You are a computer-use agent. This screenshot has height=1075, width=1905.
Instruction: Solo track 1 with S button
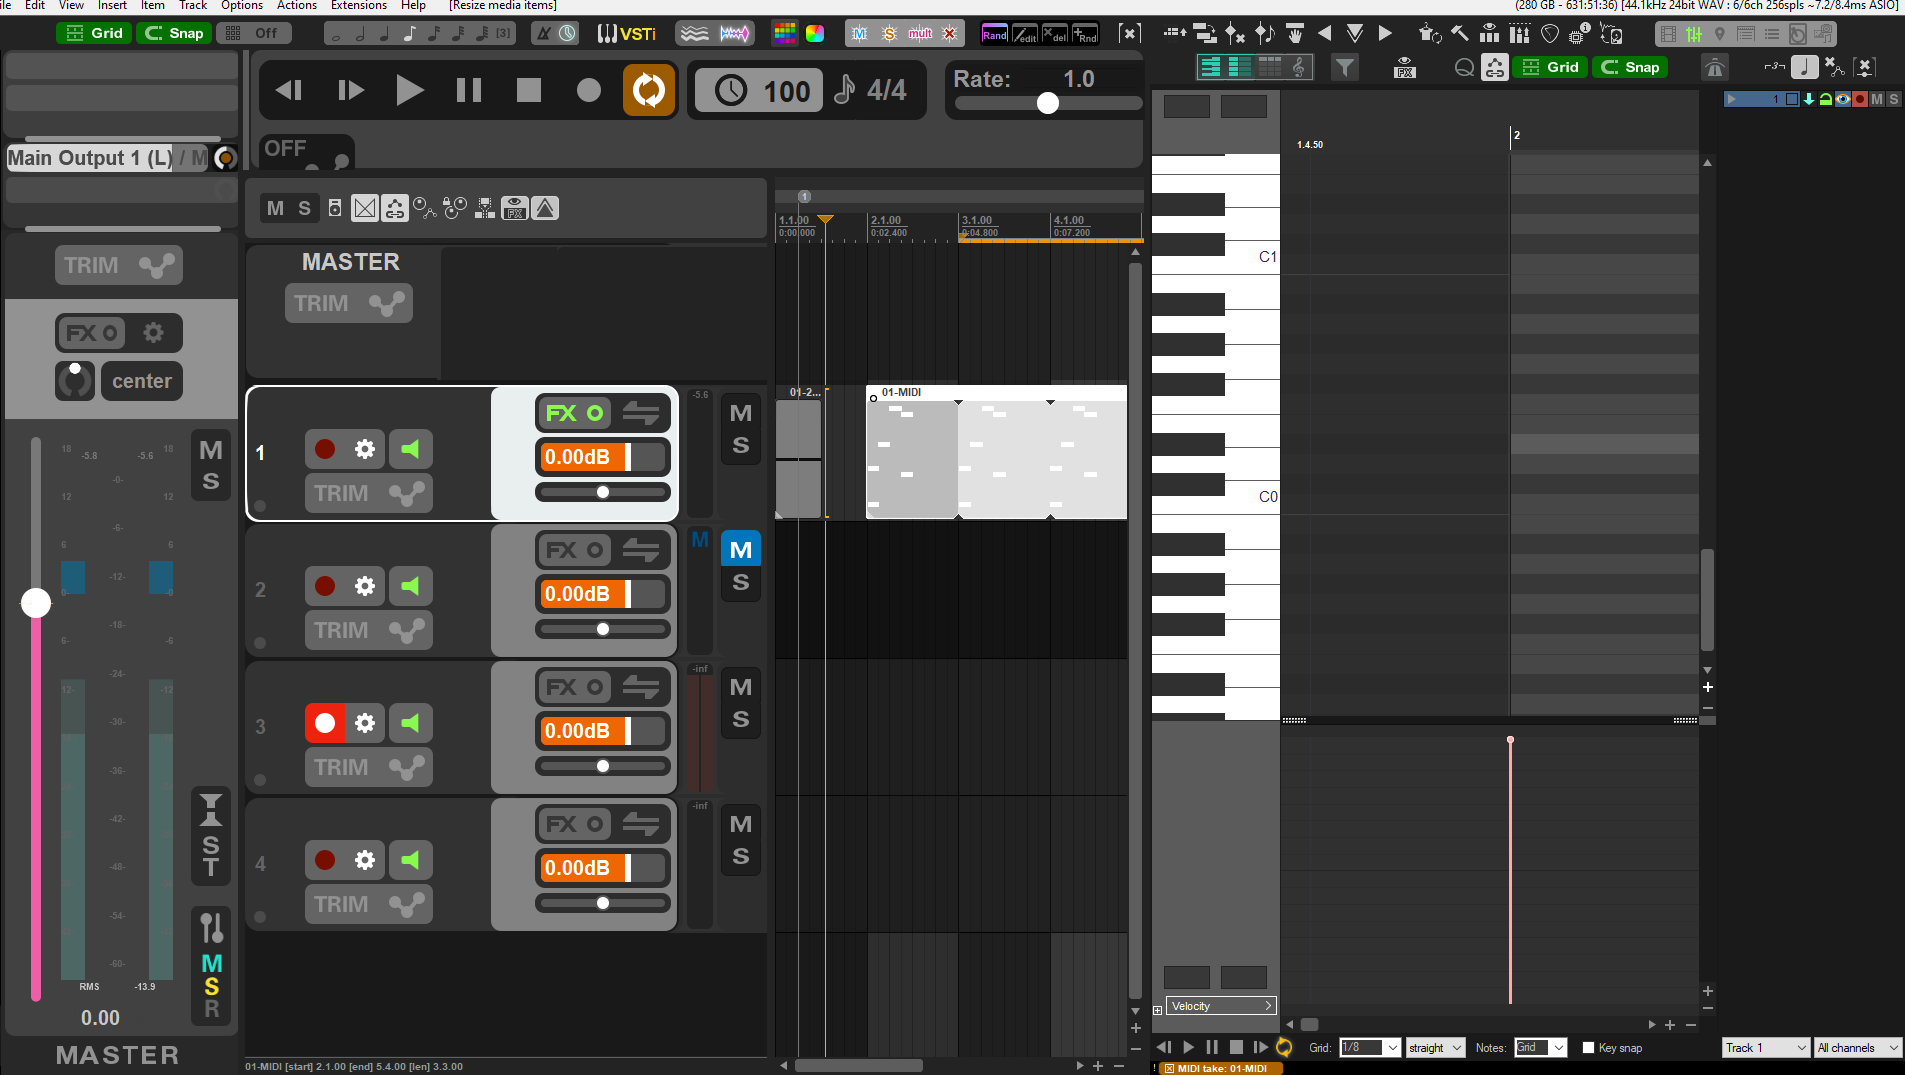(741, 446)
